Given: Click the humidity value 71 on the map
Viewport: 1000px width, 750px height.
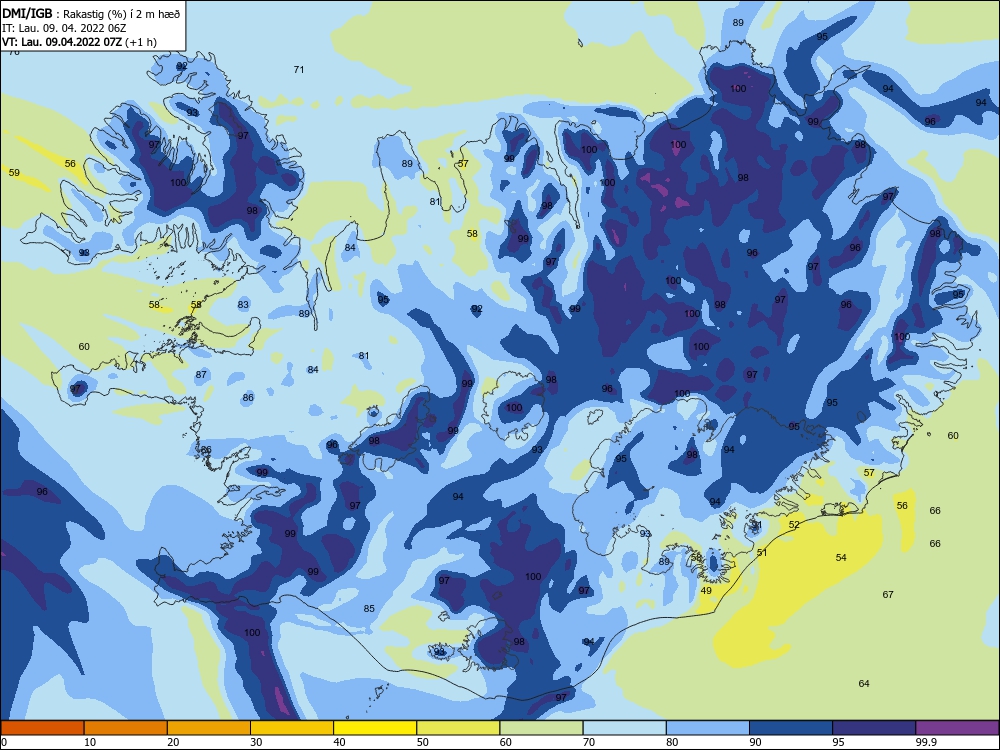Looking at the screenshot, I should [298, 70].
